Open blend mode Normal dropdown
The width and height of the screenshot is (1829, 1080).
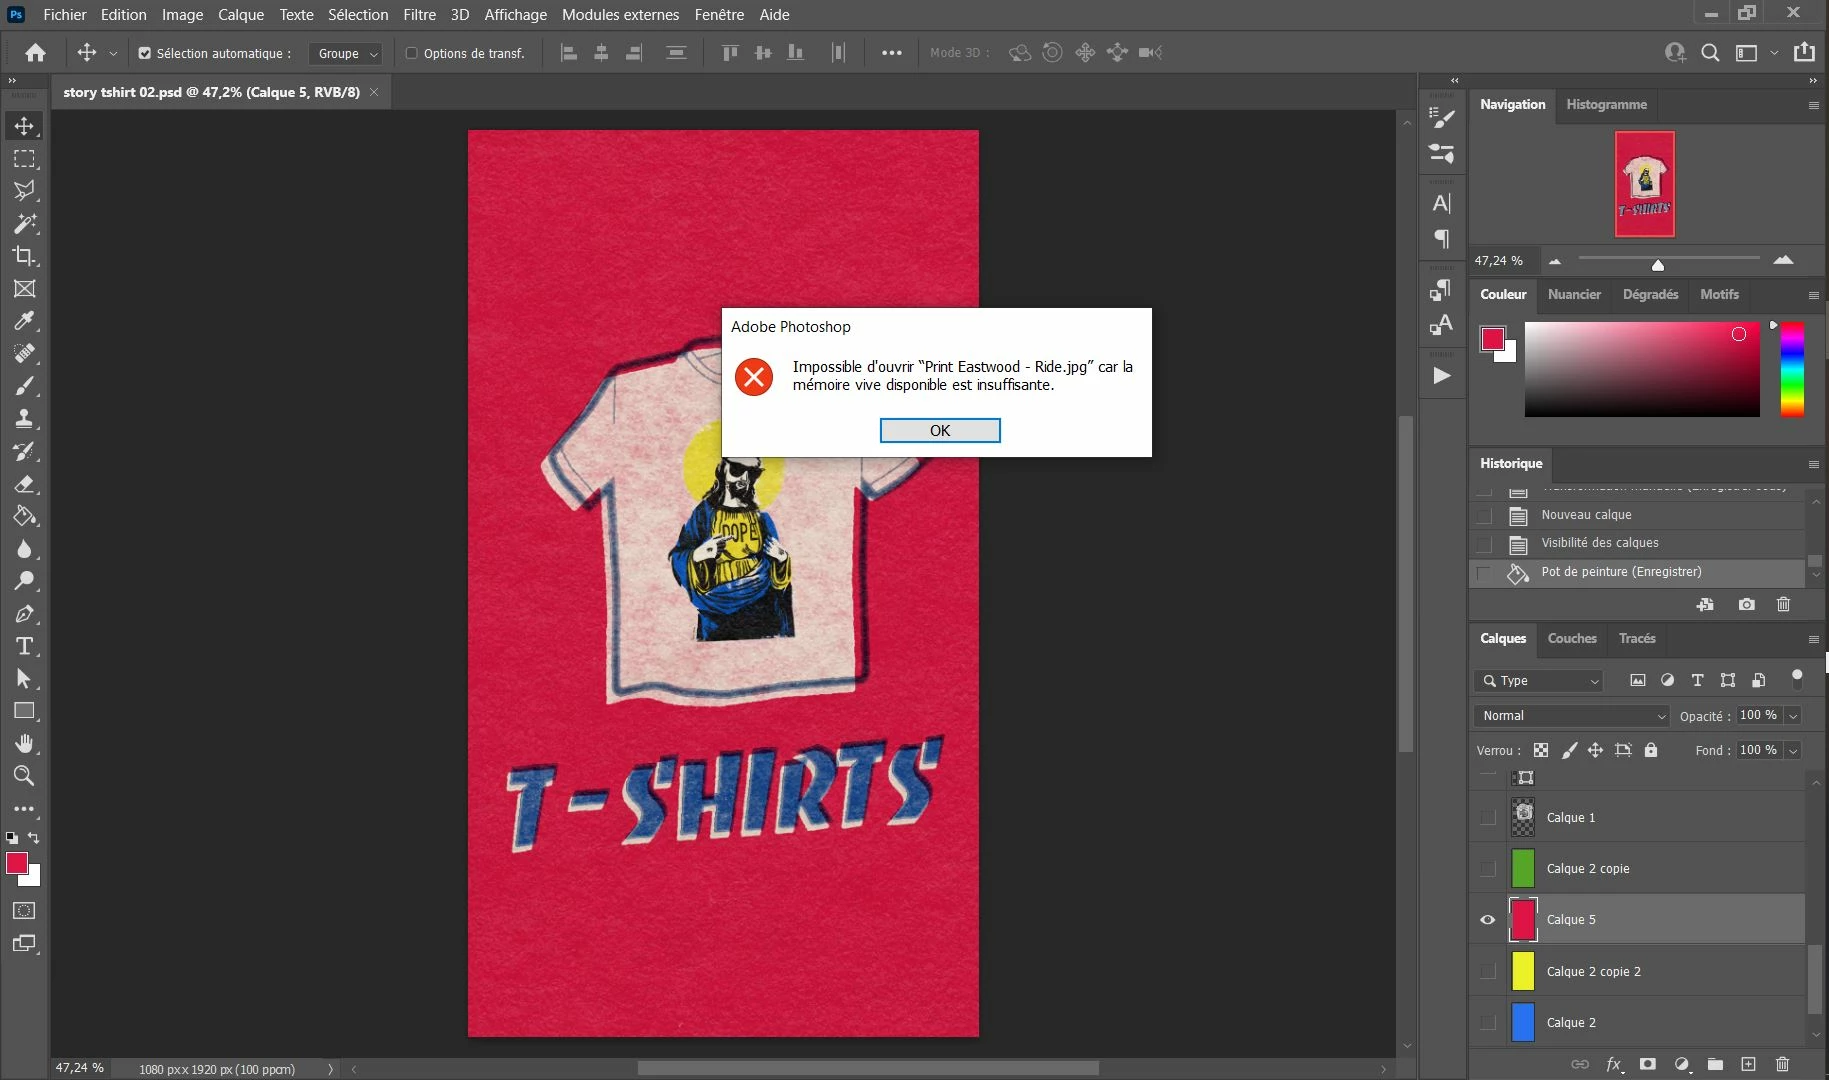click(x=1571, y=715)
